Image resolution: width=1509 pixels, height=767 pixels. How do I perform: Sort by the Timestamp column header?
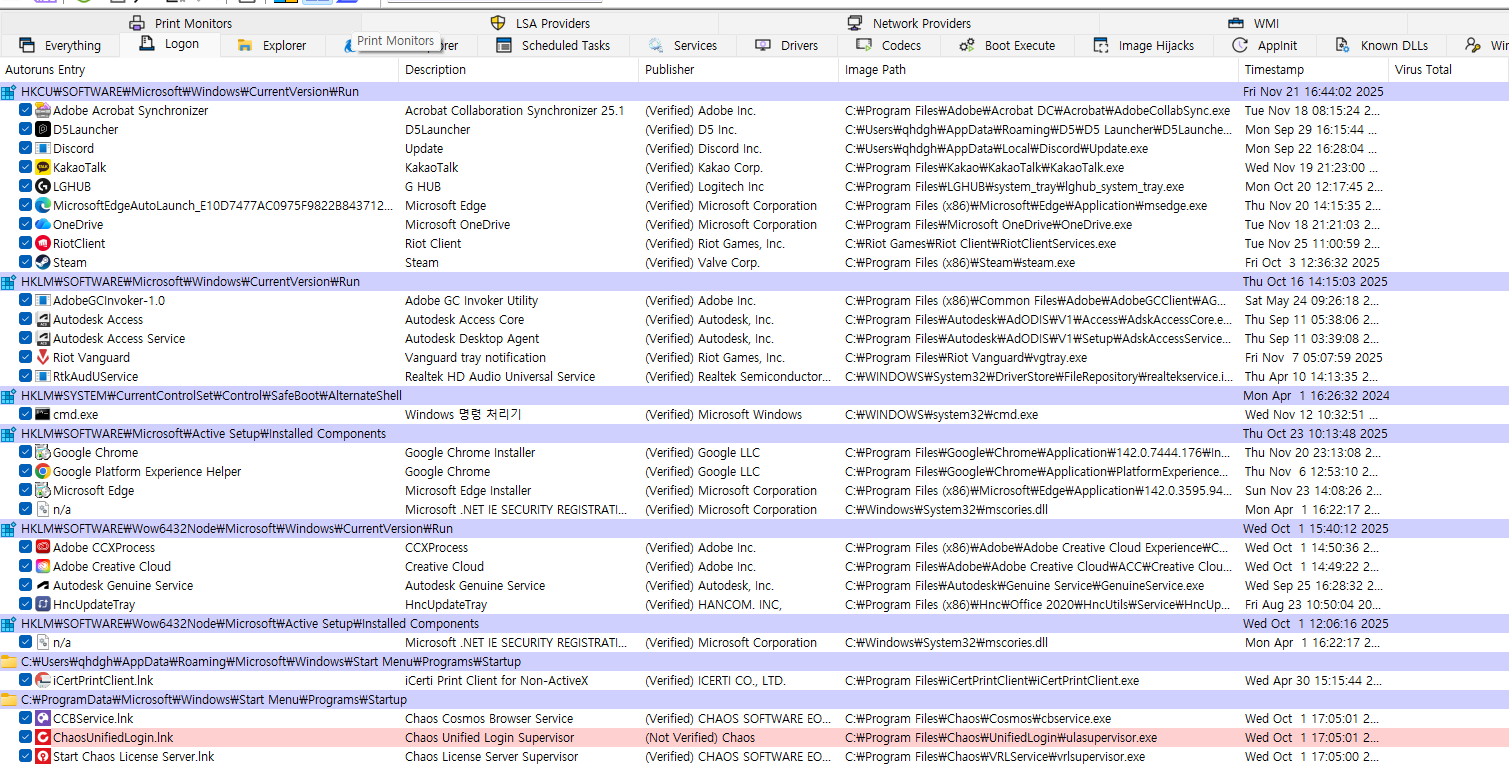coord(1314,70)
